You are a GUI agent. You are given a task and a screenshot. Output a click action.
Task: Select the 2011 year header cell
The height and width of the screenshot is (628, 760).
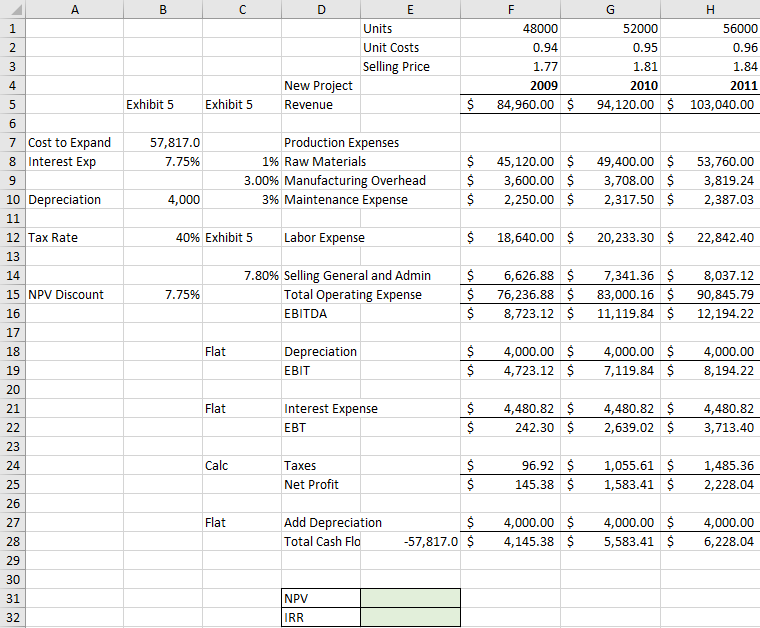pos(710,85)
